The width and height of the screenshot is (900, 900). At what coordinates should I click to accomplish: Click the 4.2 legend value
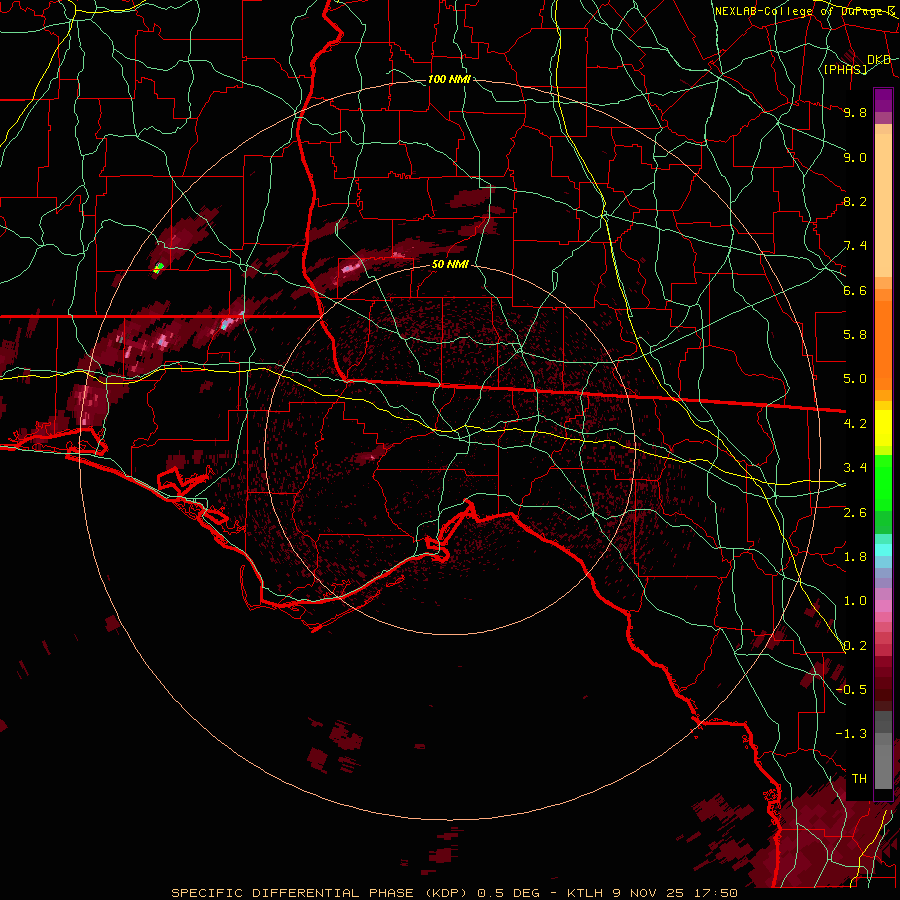pyautogui.click(x=855, y=424)
